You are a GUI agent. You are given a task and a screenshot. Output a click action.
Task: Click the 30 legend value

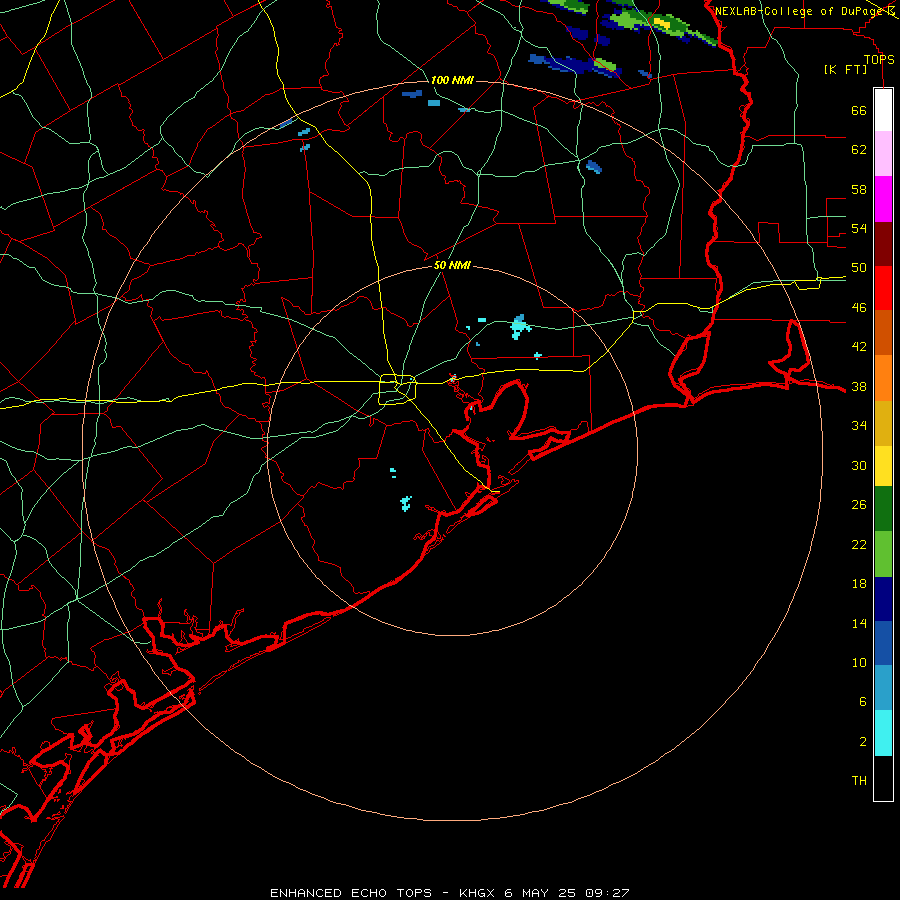coord(859,465)
